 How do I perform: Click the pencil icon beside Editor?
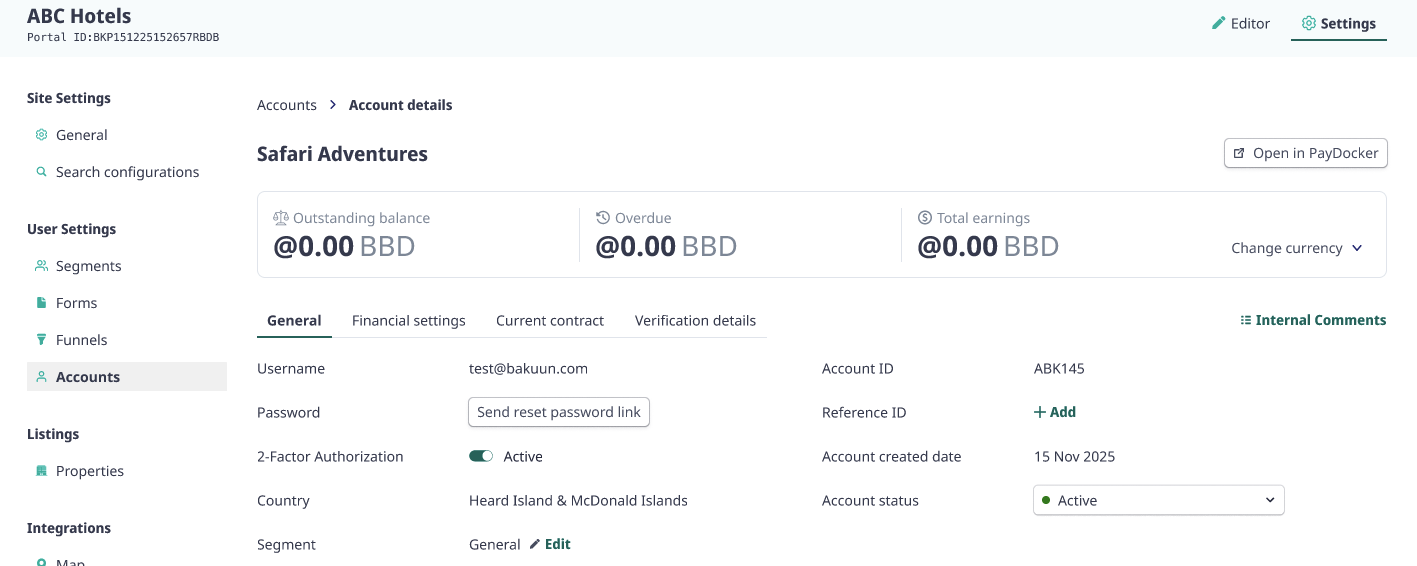coord(1218,23)
